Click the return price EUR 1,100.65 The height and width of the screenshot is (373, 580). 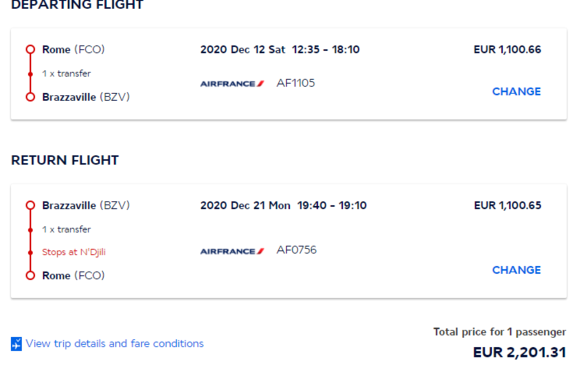pos(508,205)
